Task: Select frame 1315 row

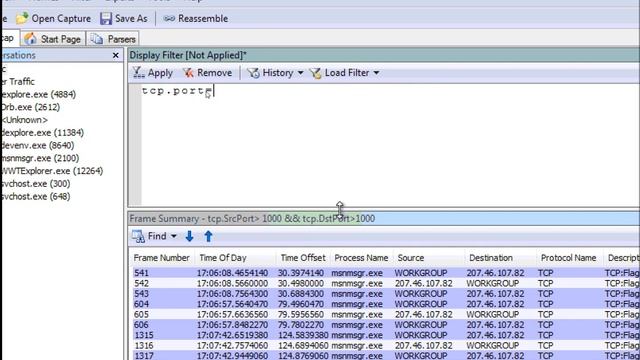Action: (386, 335)
